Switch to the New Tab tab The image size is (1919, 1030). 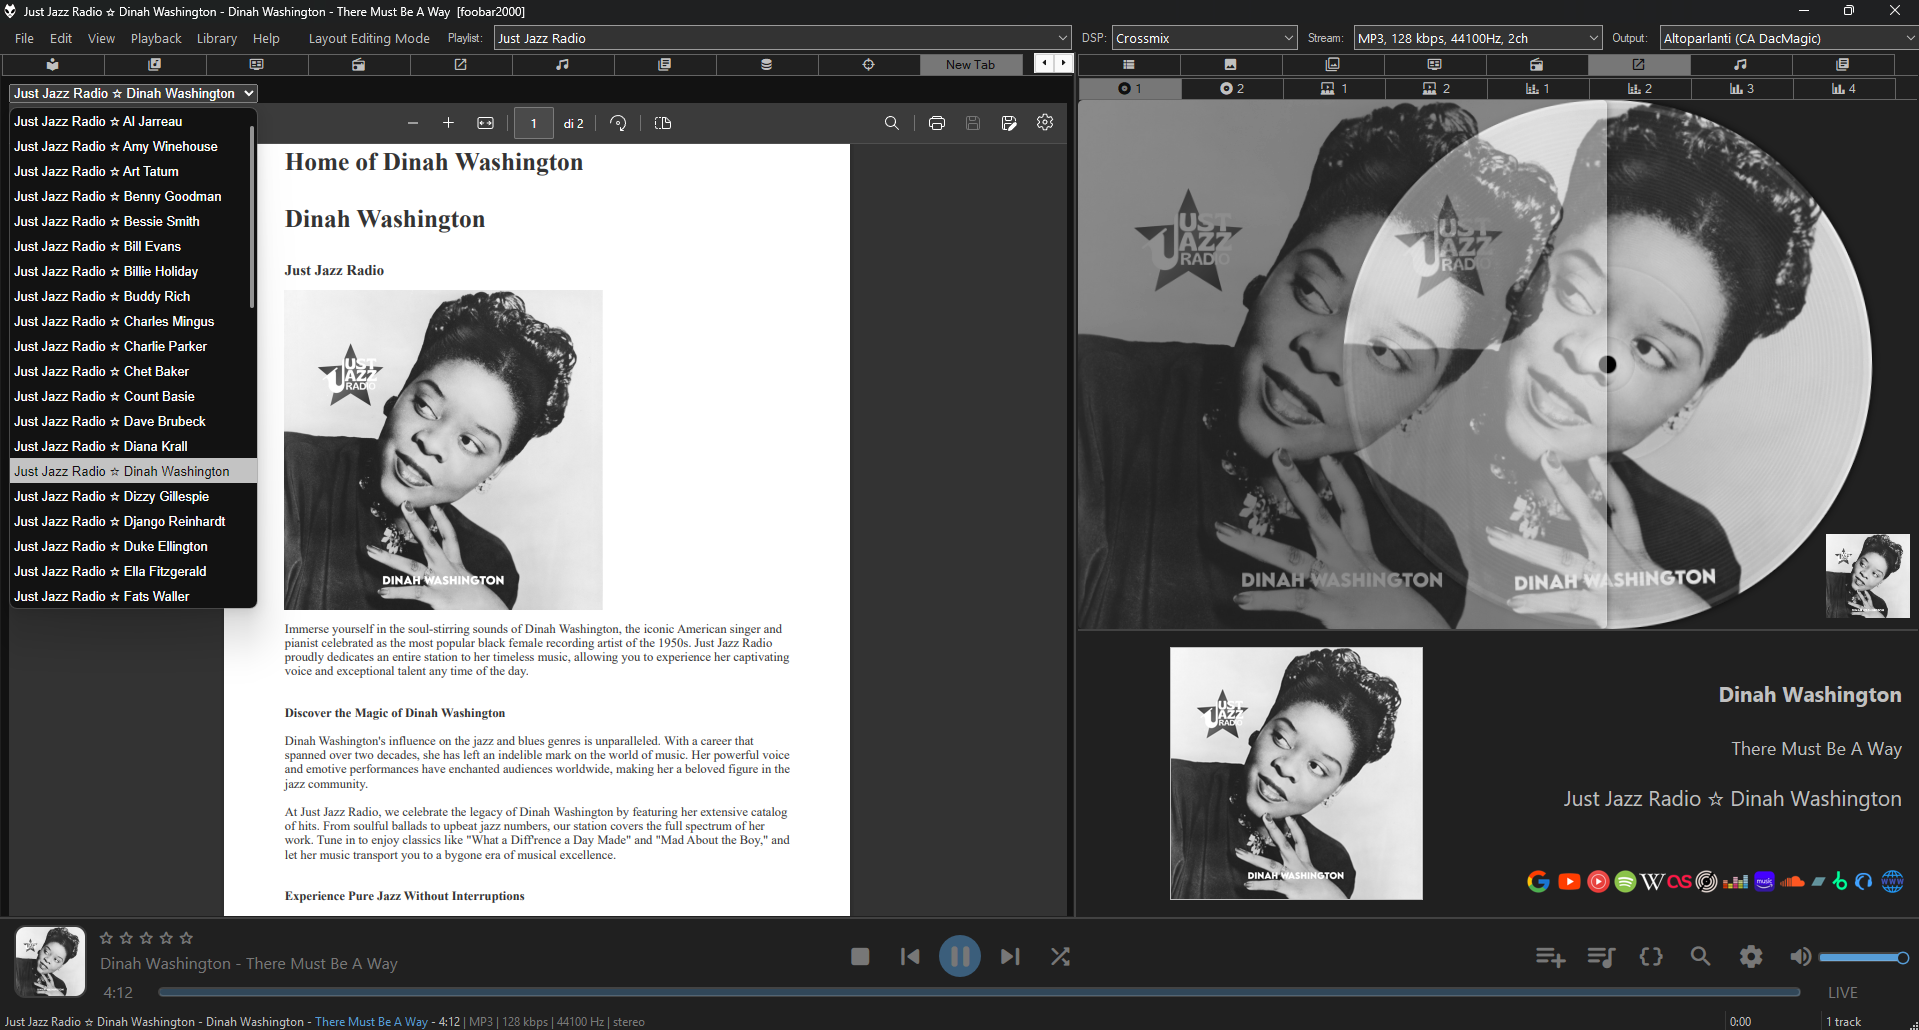pos(970,64)
